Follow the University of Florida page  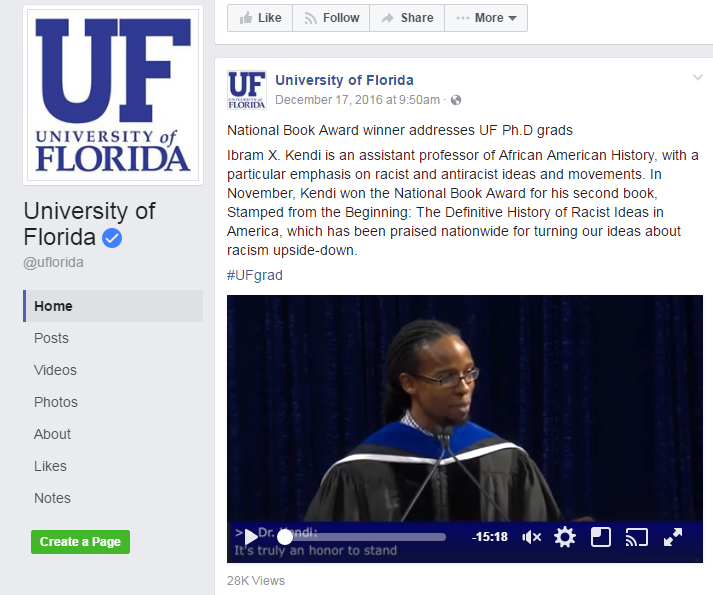click(x=331, y=18)
